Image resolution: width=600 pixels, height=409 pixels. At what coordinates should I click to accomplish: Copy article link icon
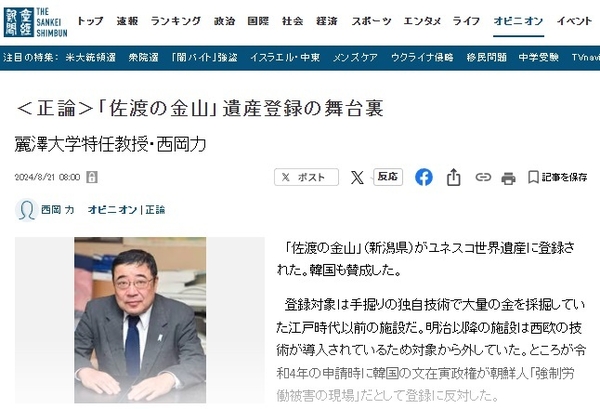pyautogui.click(x=483, y=177)
